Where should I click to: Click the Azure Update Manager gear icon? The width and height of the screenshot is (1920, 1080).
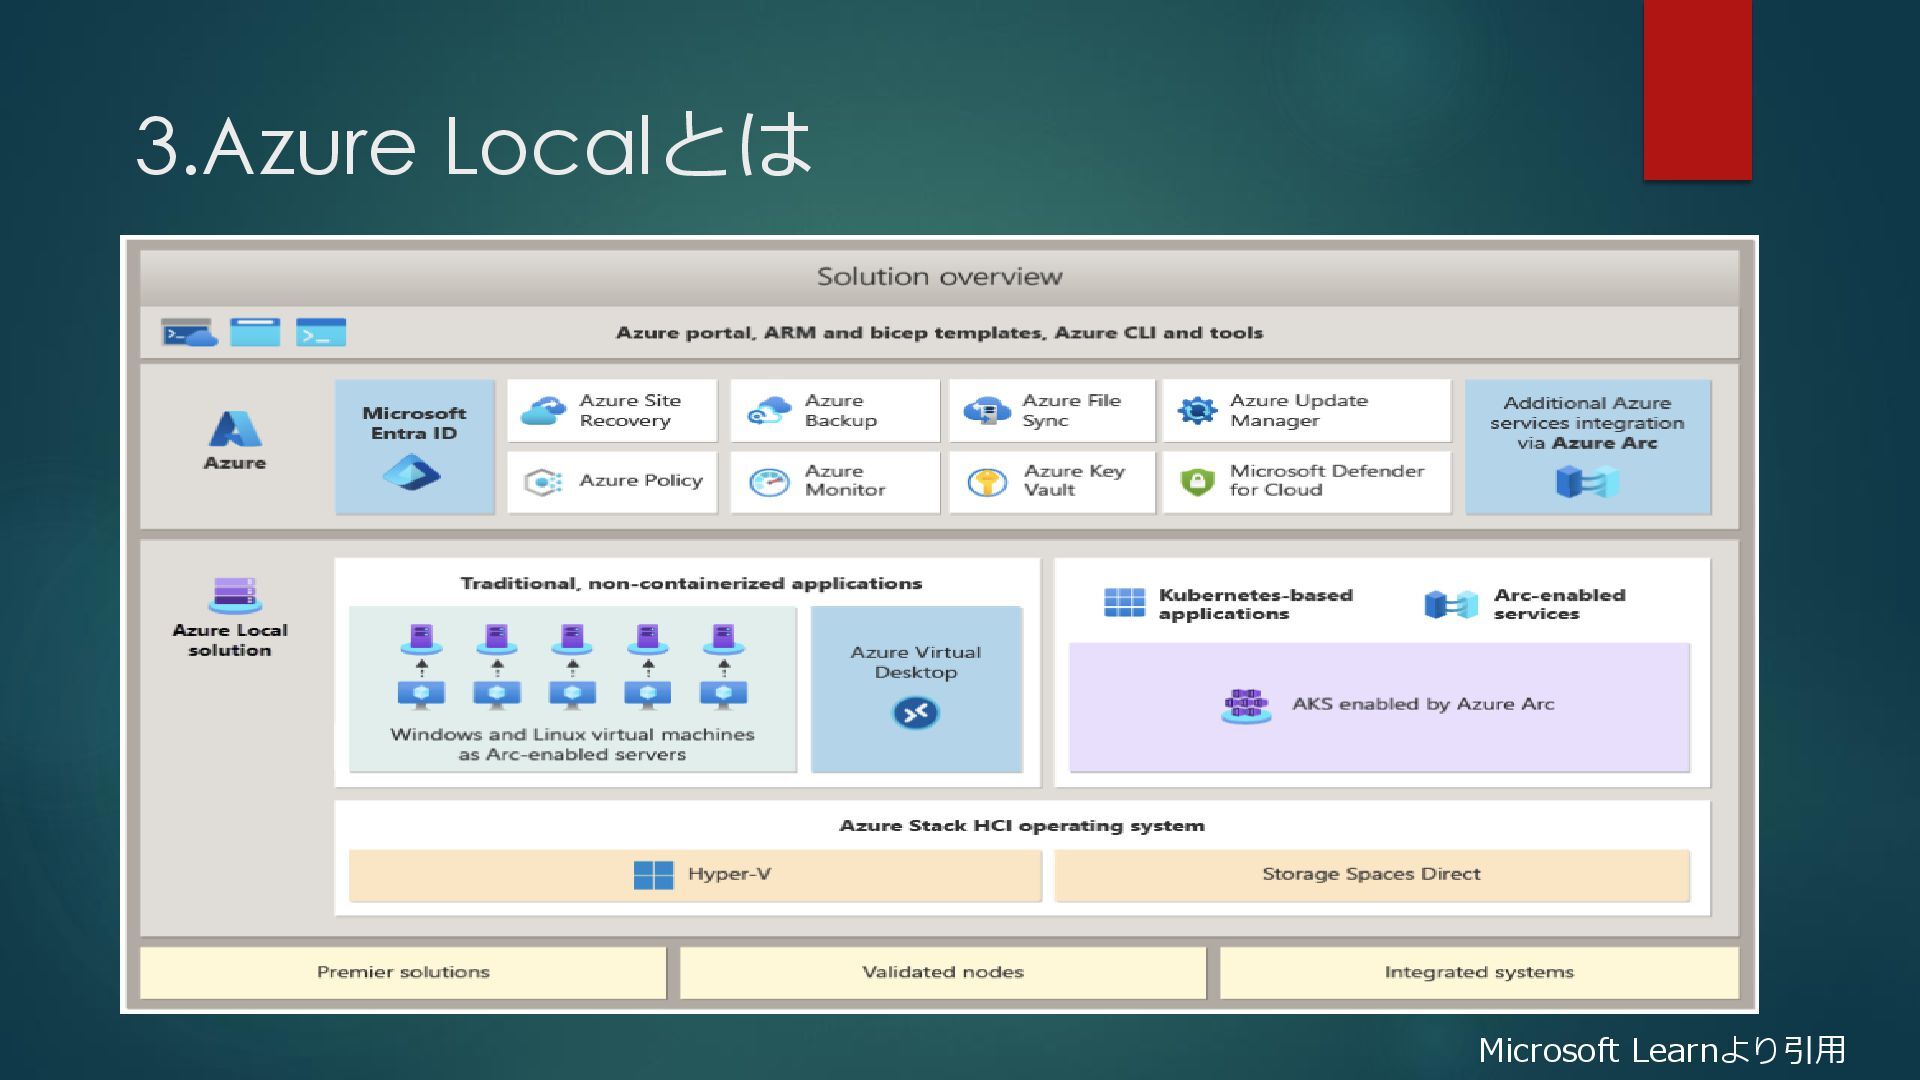coord(1196,410)
